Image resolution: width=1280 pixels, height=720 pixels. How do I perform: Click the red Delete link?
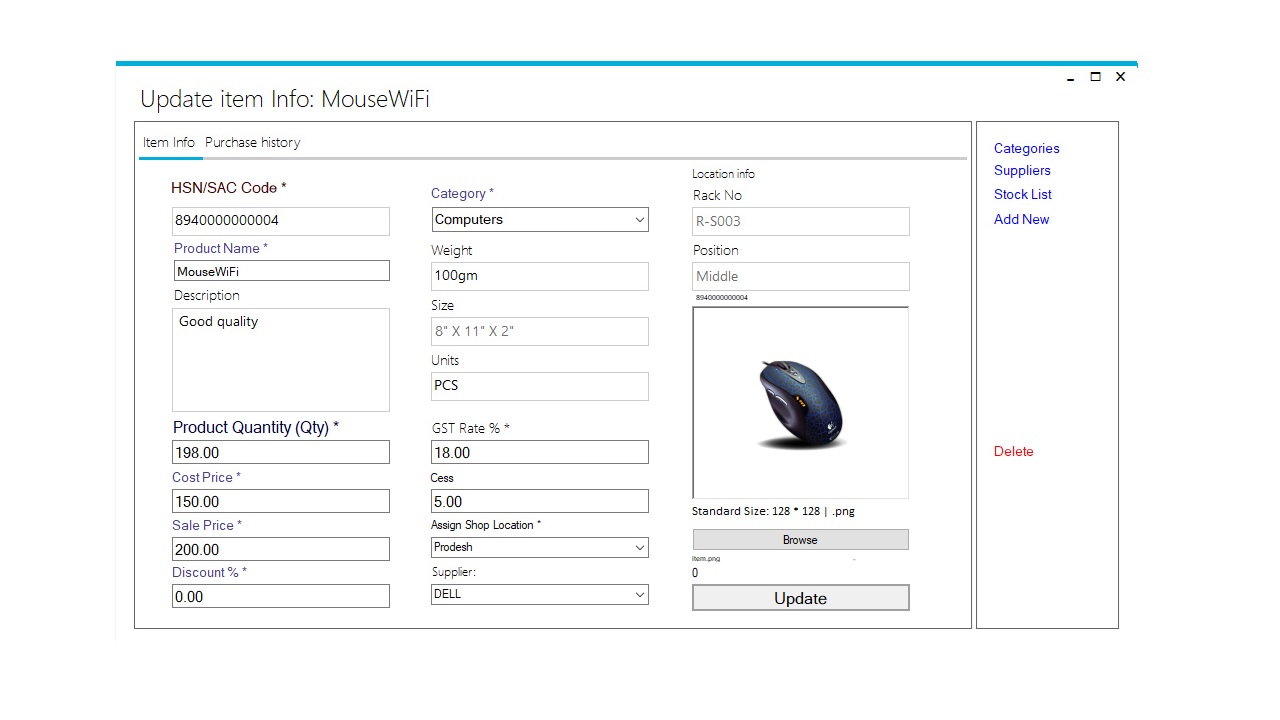tap(1013, 452)
